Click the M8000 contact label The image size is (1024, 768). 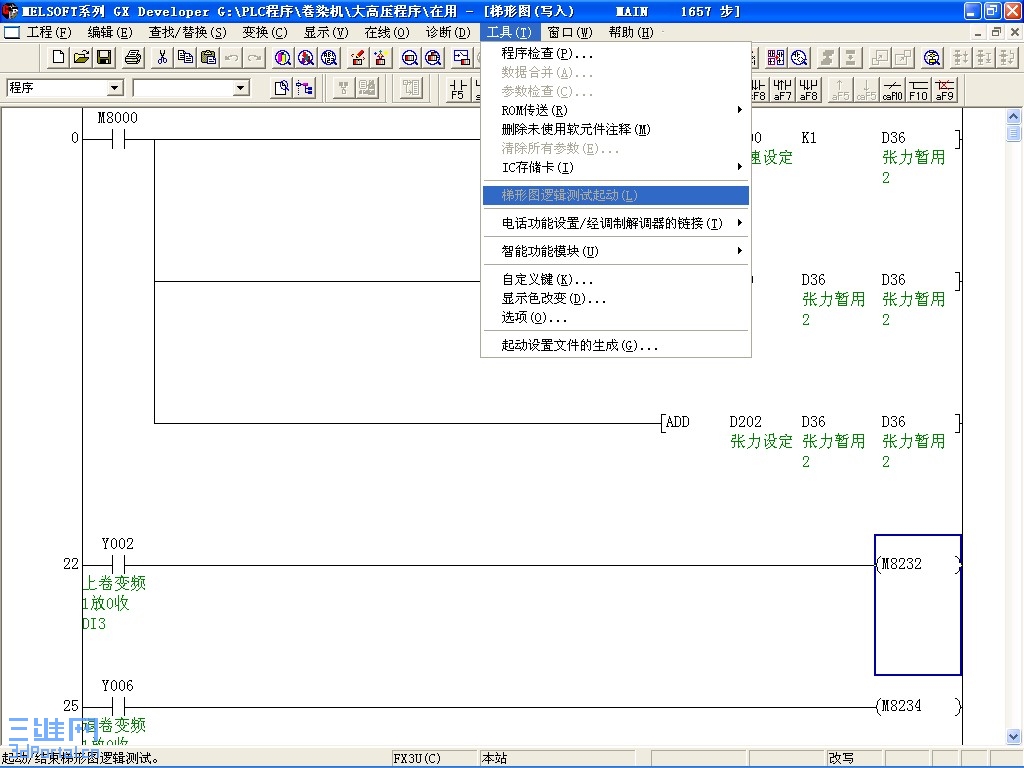pyautogui.click(x=118, y=118)
